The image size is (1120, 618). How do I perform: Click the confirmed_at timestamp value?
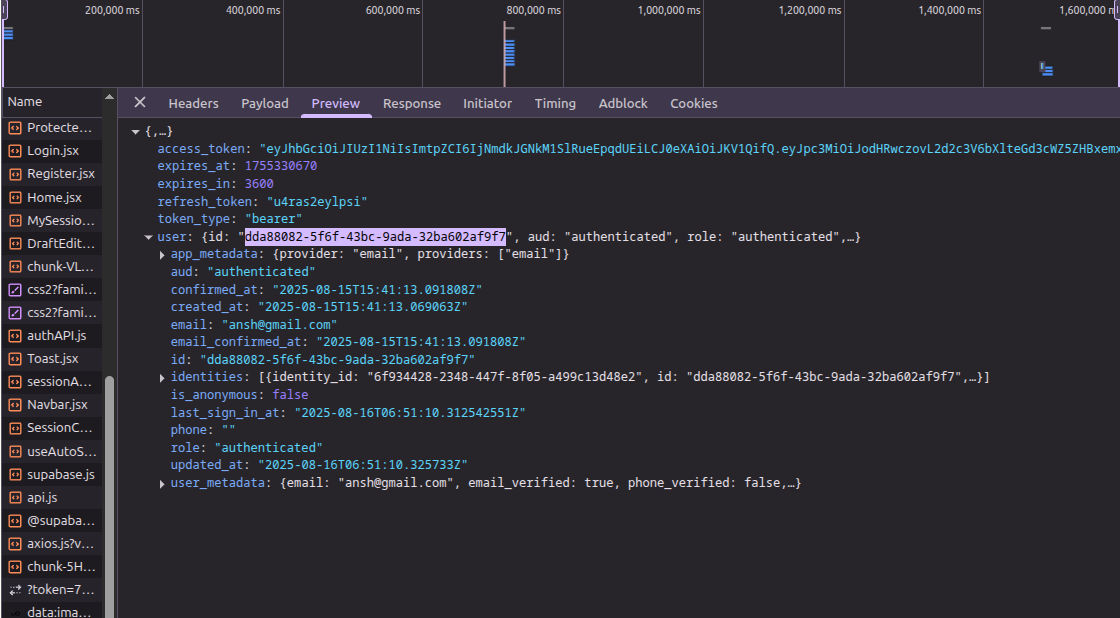(377, 289)
